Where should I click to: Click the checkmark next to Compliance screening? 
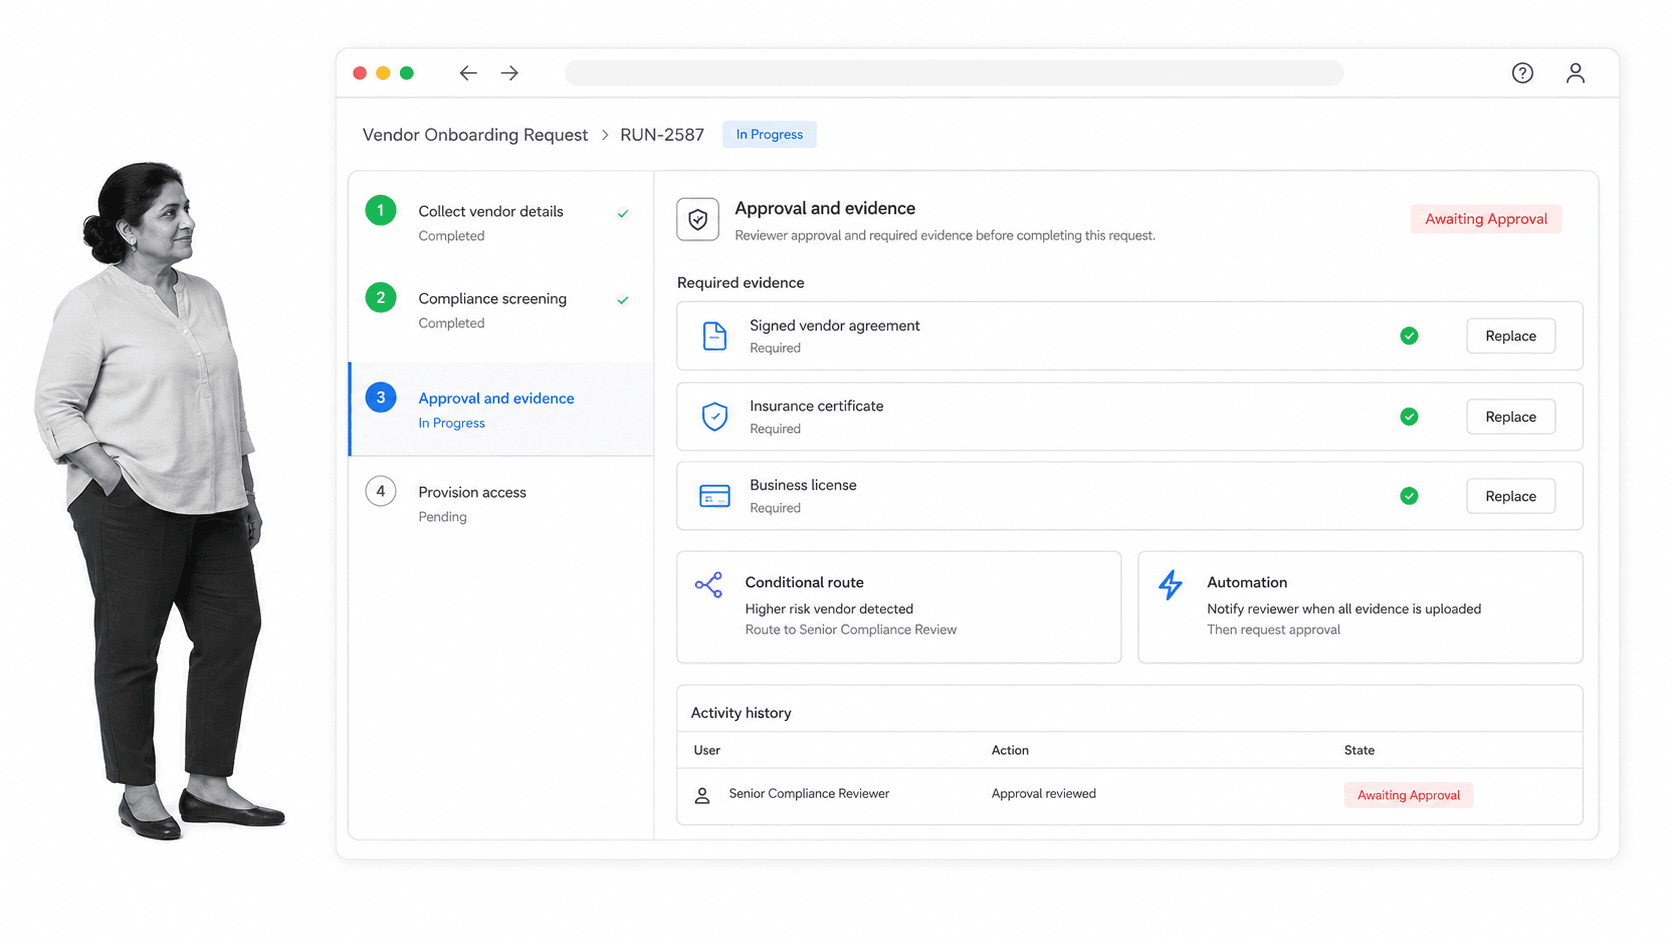pyautogui.click(x=623, y=300)
